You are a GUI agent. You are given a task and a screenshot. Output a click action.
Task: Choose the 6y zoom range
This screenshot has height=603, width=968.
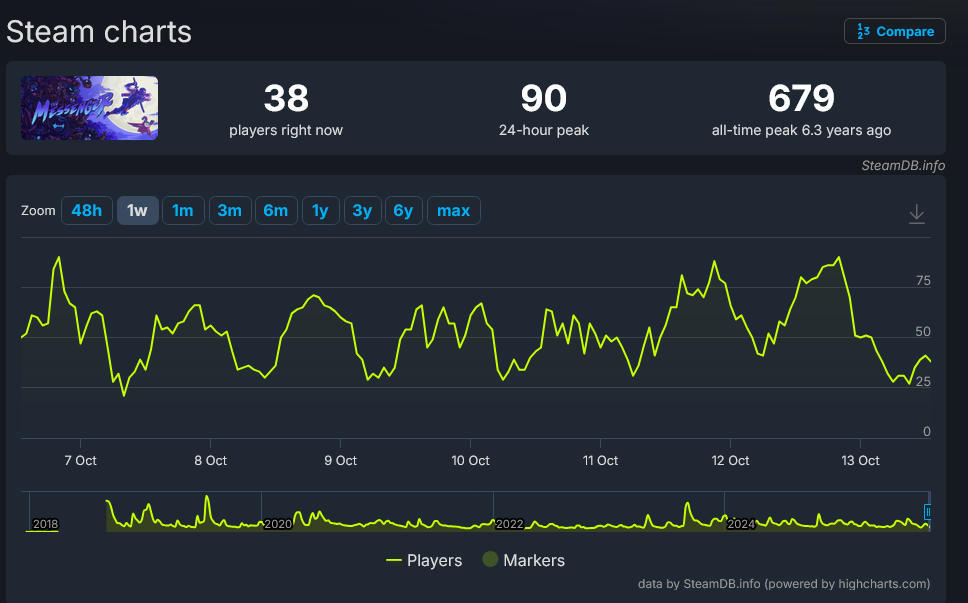403,210
